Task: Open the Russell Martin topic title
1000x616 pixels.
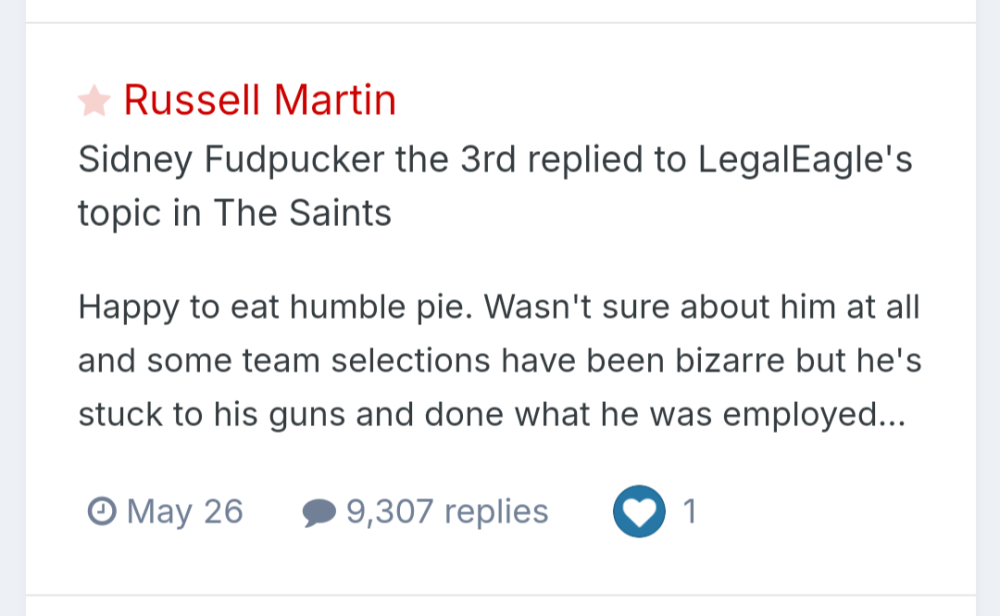Action: click(x=260, y=100)
